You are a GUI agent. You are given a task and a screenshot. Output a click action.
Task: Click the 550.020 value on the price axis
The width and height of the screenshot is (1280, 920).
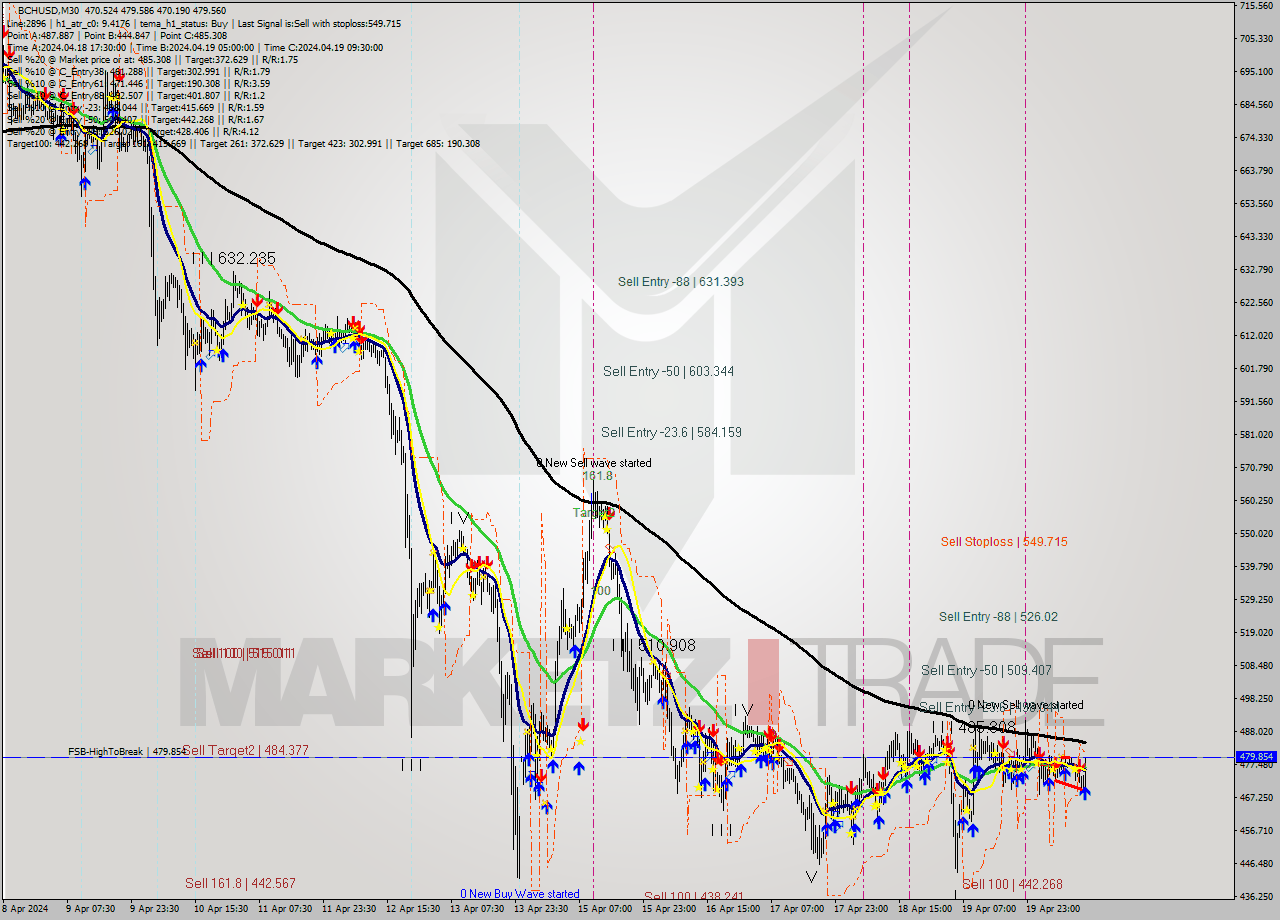[x=1257, y=533]
